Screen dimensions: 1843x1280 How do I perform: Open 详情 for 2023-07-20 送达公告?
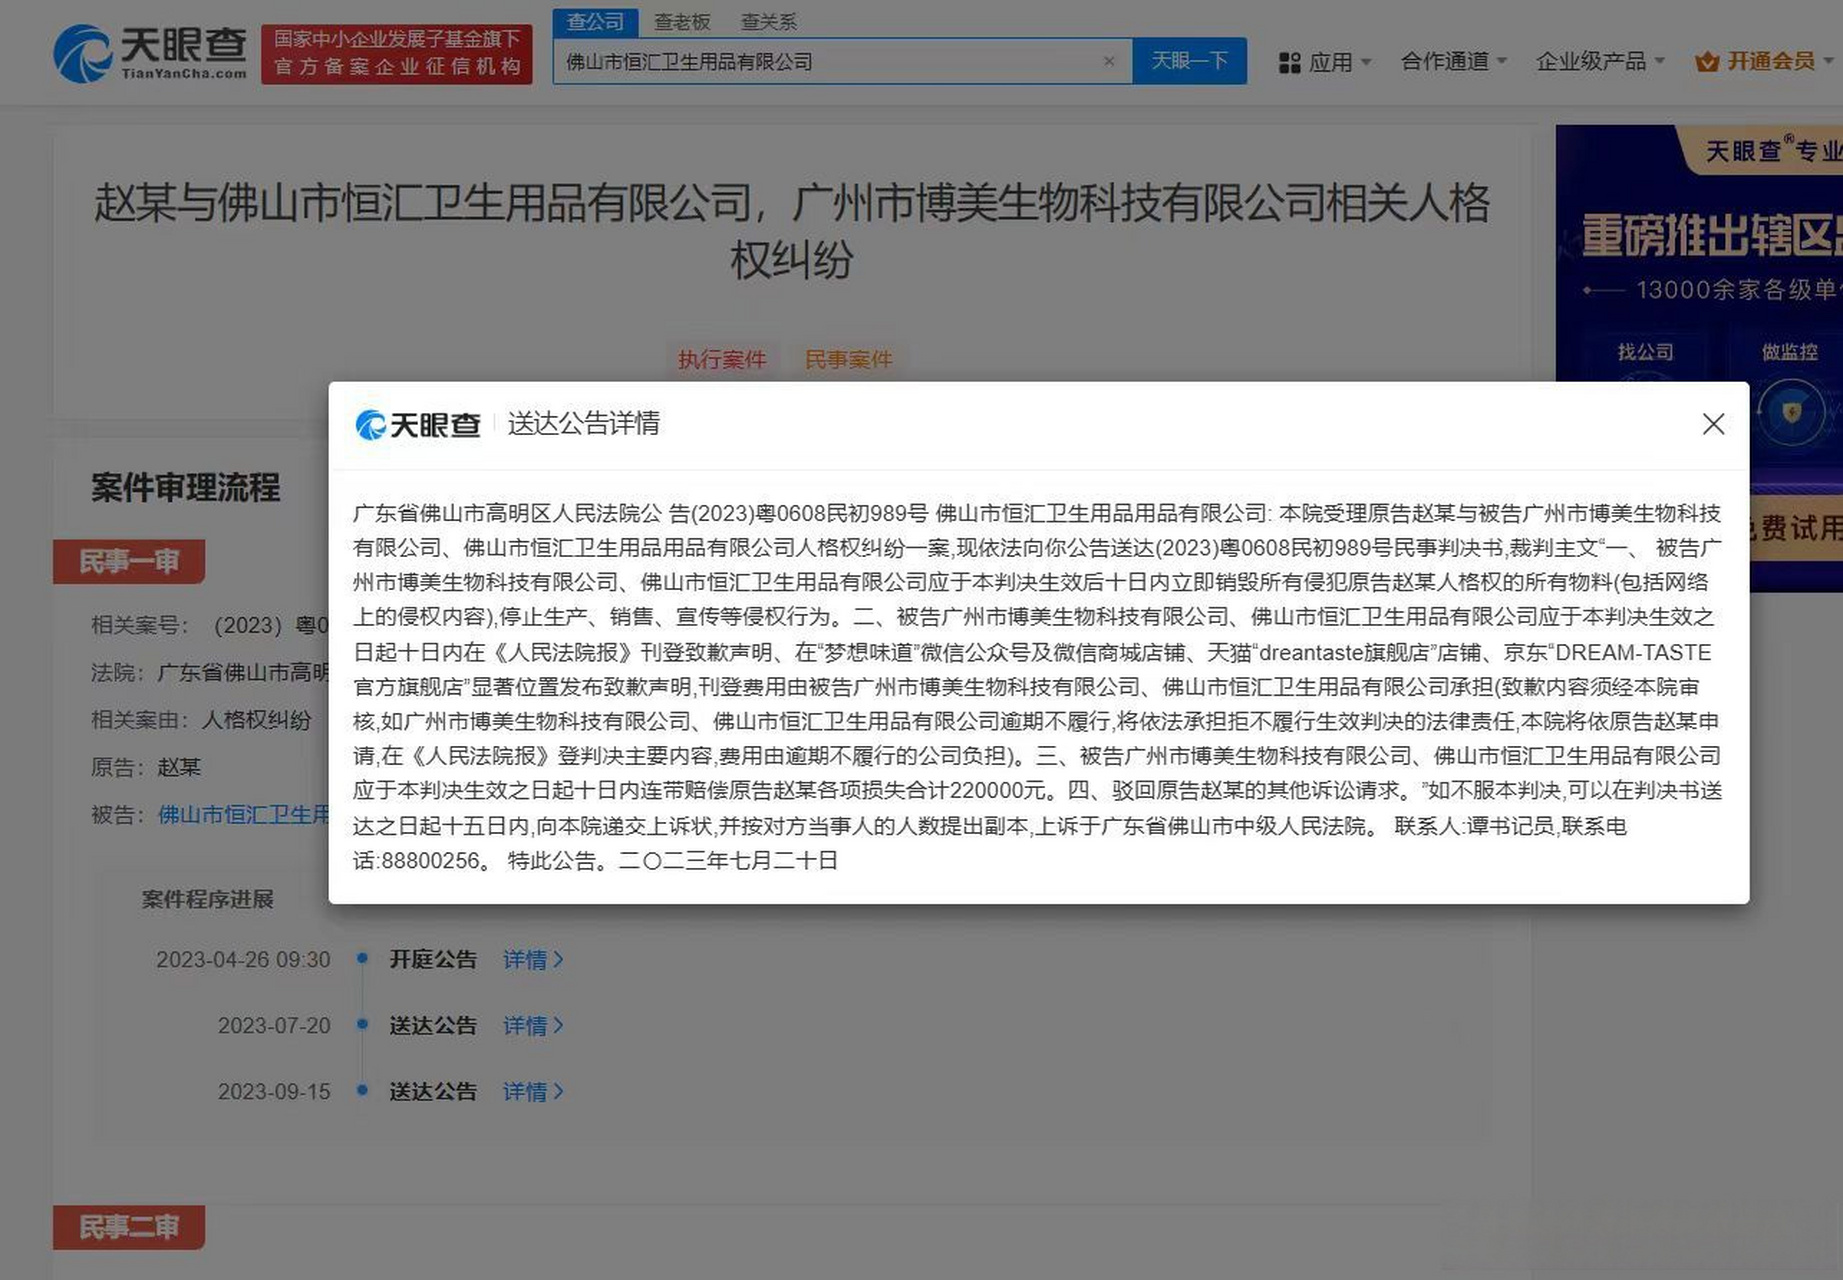pyautogui.click(x=533, y=1025)
